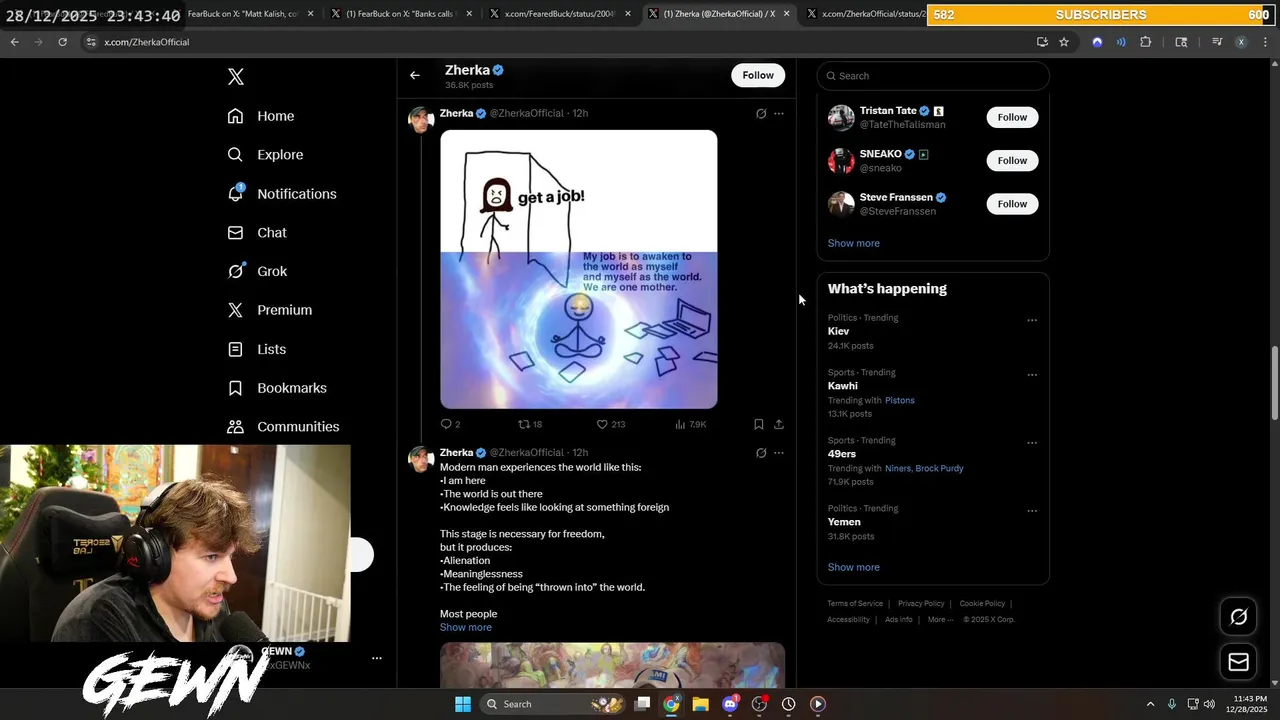Open the Kawhi trending topic
This screenshot has width=1280, height=720.
(x=843, y=386)
